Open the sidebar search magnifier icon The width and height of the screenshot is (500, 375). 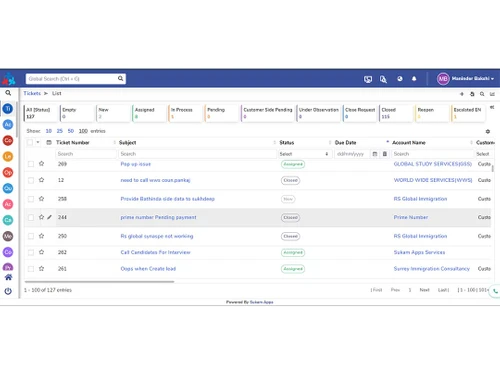(x=8, y=93)
